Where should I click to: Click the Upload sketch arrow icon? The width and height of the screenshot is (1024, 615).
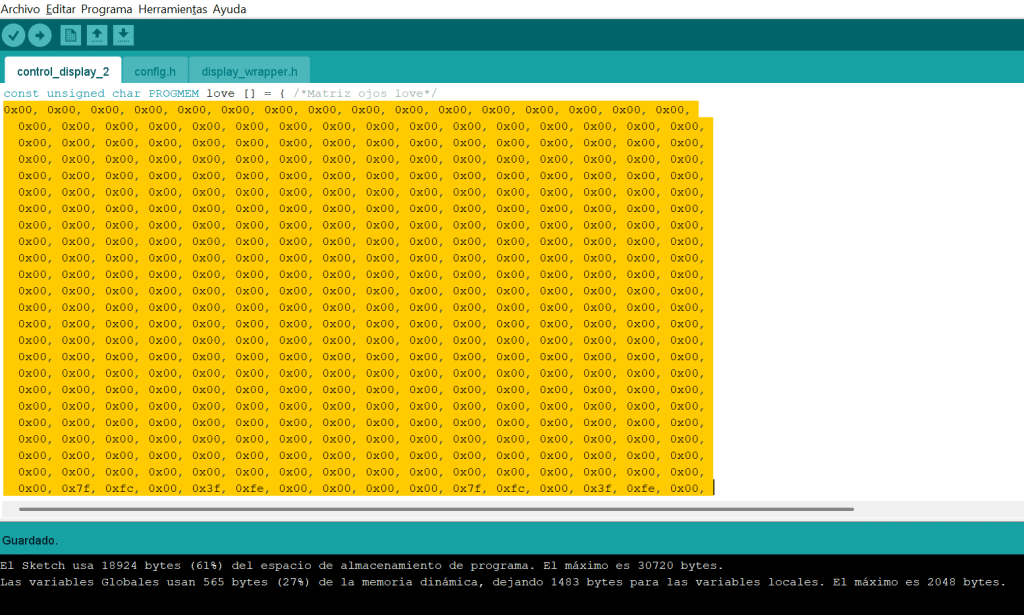[40, 35]
